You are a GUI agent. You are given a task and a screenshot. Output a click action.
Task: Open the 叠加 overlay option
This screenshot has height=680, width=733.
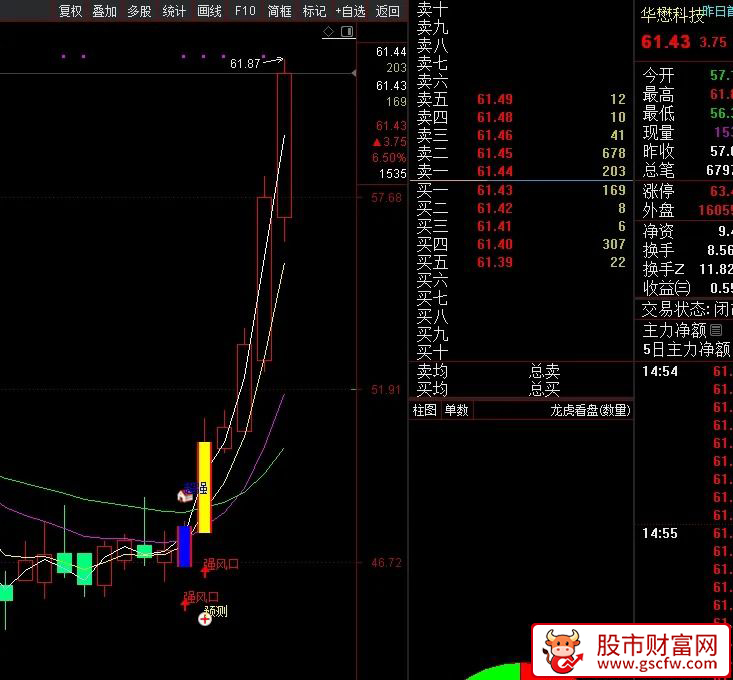click(x=105, y=11)
